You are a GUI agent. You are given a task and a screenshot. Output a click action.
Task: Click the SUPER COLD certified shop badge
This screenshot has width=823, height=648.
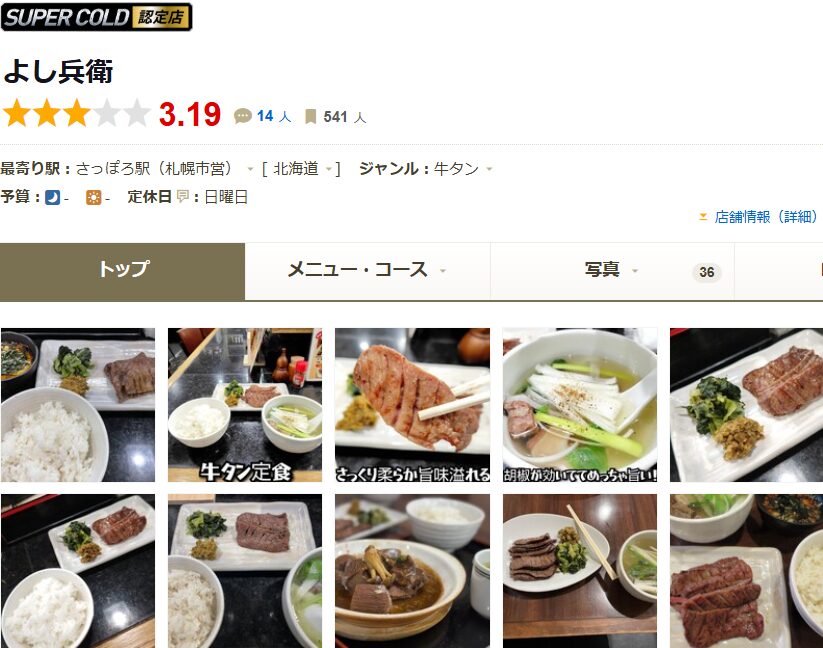pos(97,17)
